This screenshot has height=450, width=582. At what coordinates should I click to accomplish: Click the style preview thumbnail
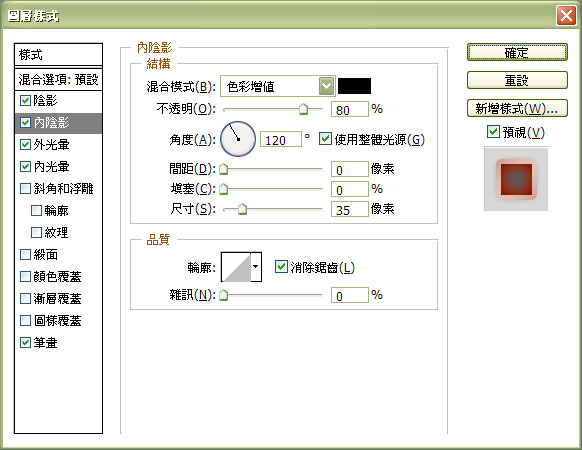click(516, 179)
